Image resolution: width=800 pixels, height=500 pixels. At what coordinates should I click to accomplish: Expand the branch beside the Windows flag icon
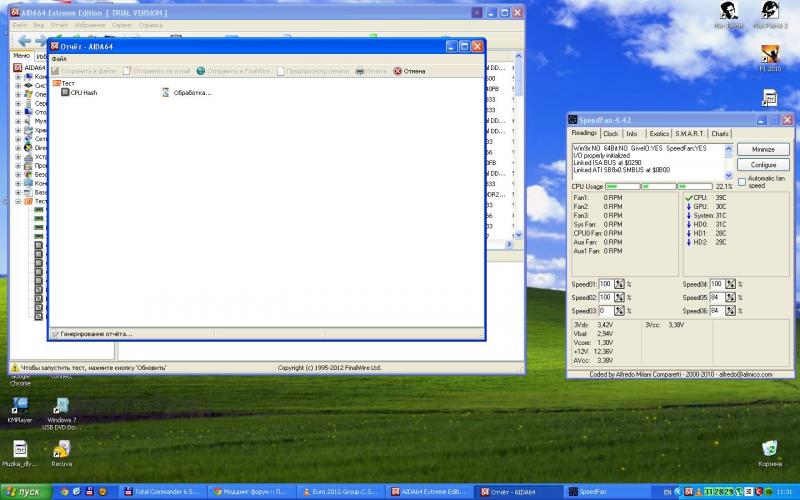point(18,94)
